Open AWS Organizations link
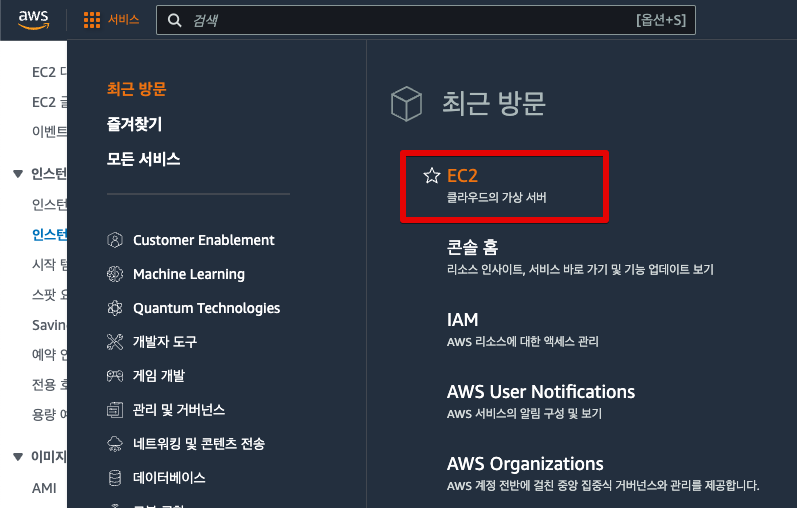Image resolution: width=797 pixels, height=508 pixels. coord(525,464)
